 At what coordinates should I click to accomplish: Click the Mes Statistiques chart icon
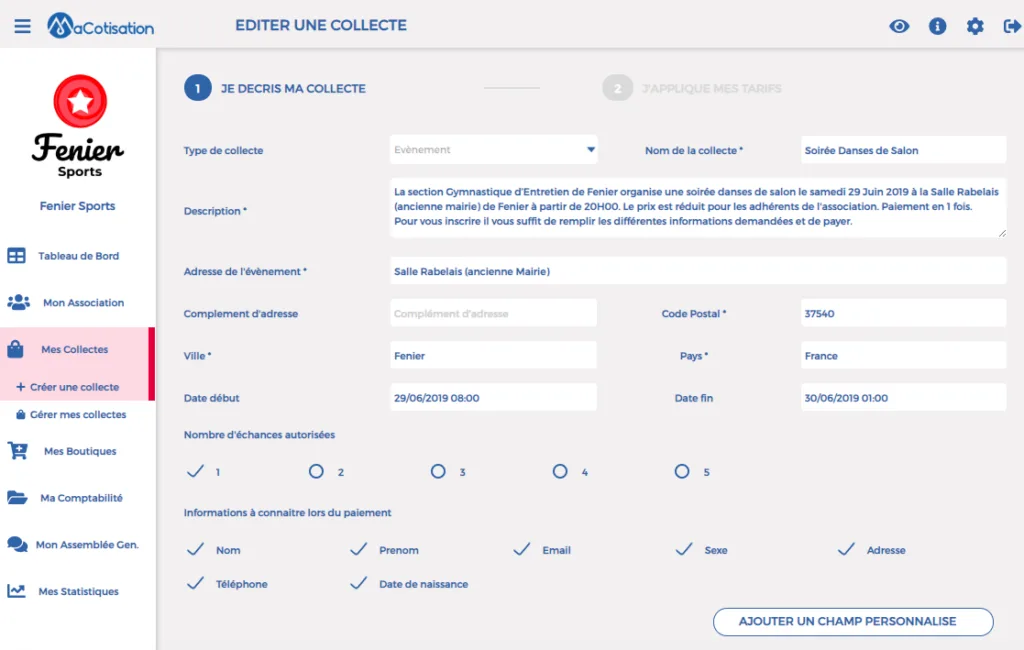tap(16, 591)
